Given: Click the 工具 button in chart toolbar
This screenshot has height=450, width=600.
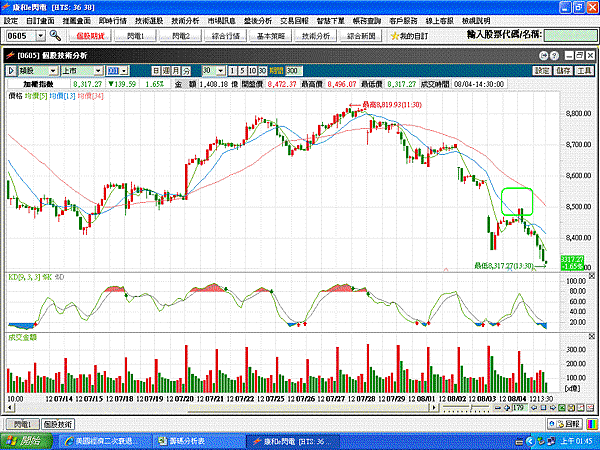Looking at the screenshot, I should coord(584,71).
